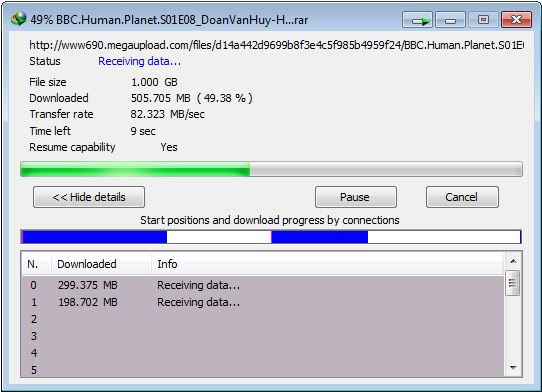Pause the download
Viewport: 542px width, 392px height.
pyautogui.click(x=356, y=197)
